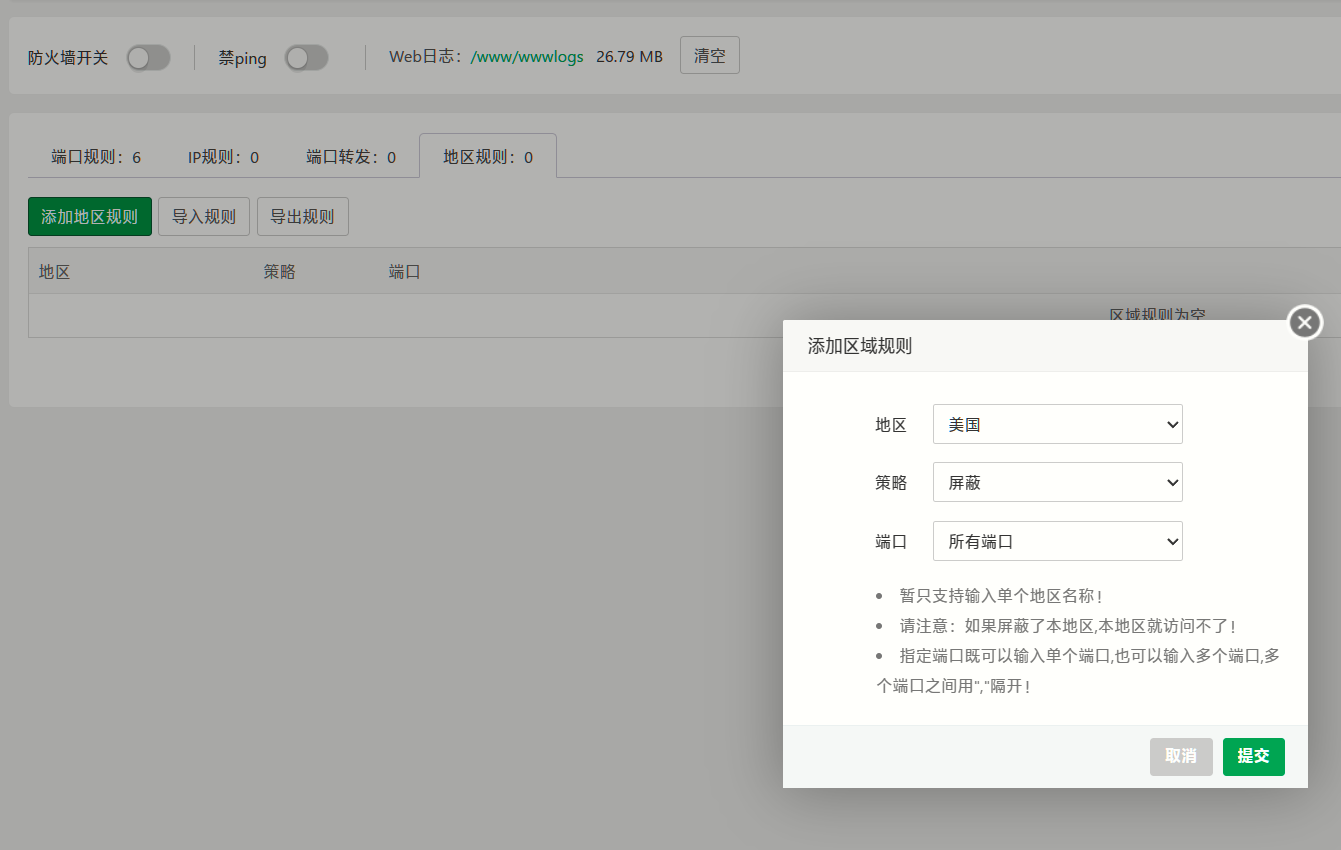The image size is (1341, 850).
Task: Click the 地区 column header
Action: click(55, 272)
